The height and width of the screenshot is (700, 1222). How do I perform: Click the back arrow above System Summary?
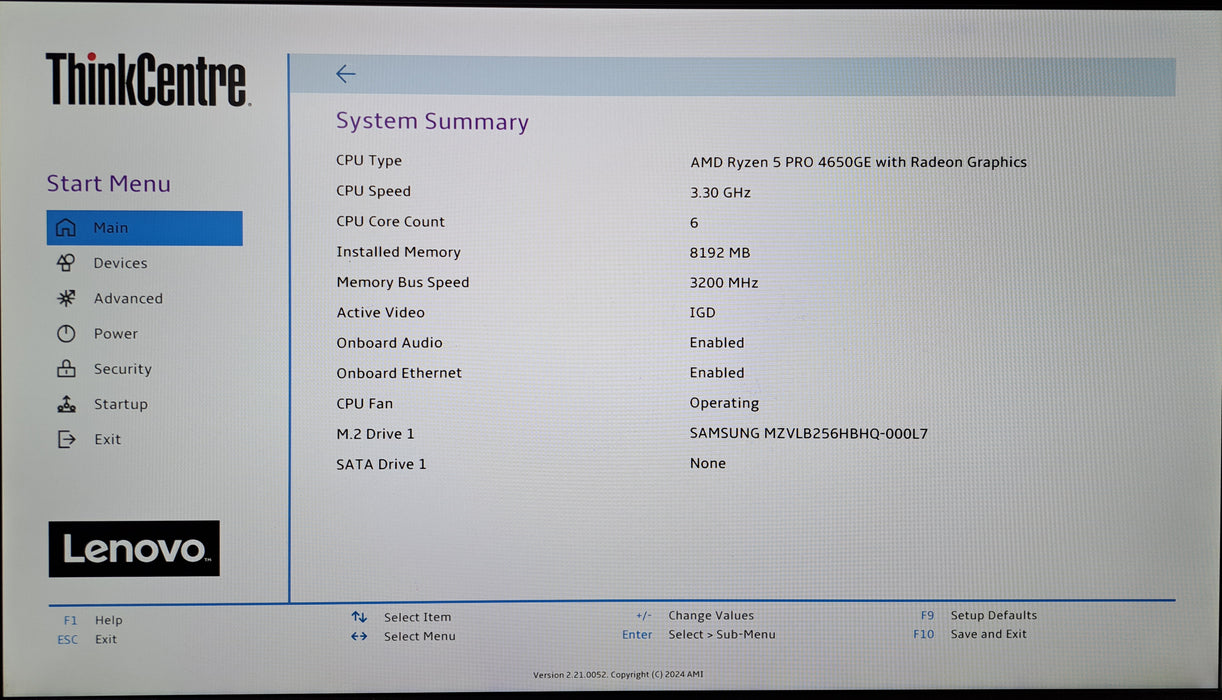pyautogui.click(x=346, y=74)
